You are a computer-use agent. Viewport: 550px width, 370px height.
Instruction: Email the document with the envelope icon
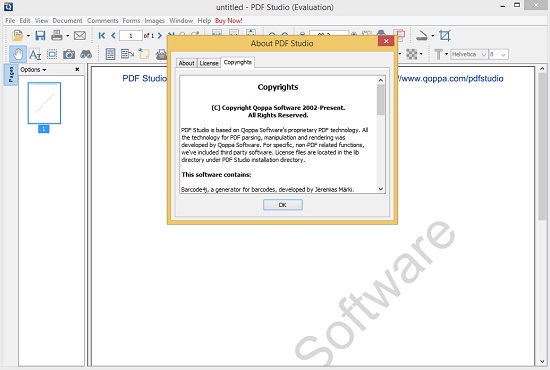(x=80, y=35)
